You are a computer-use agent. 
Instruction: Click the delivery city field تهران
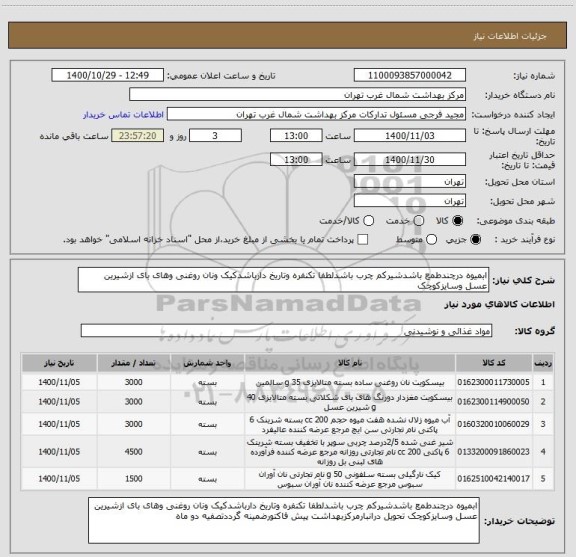(x=410, y=201)
